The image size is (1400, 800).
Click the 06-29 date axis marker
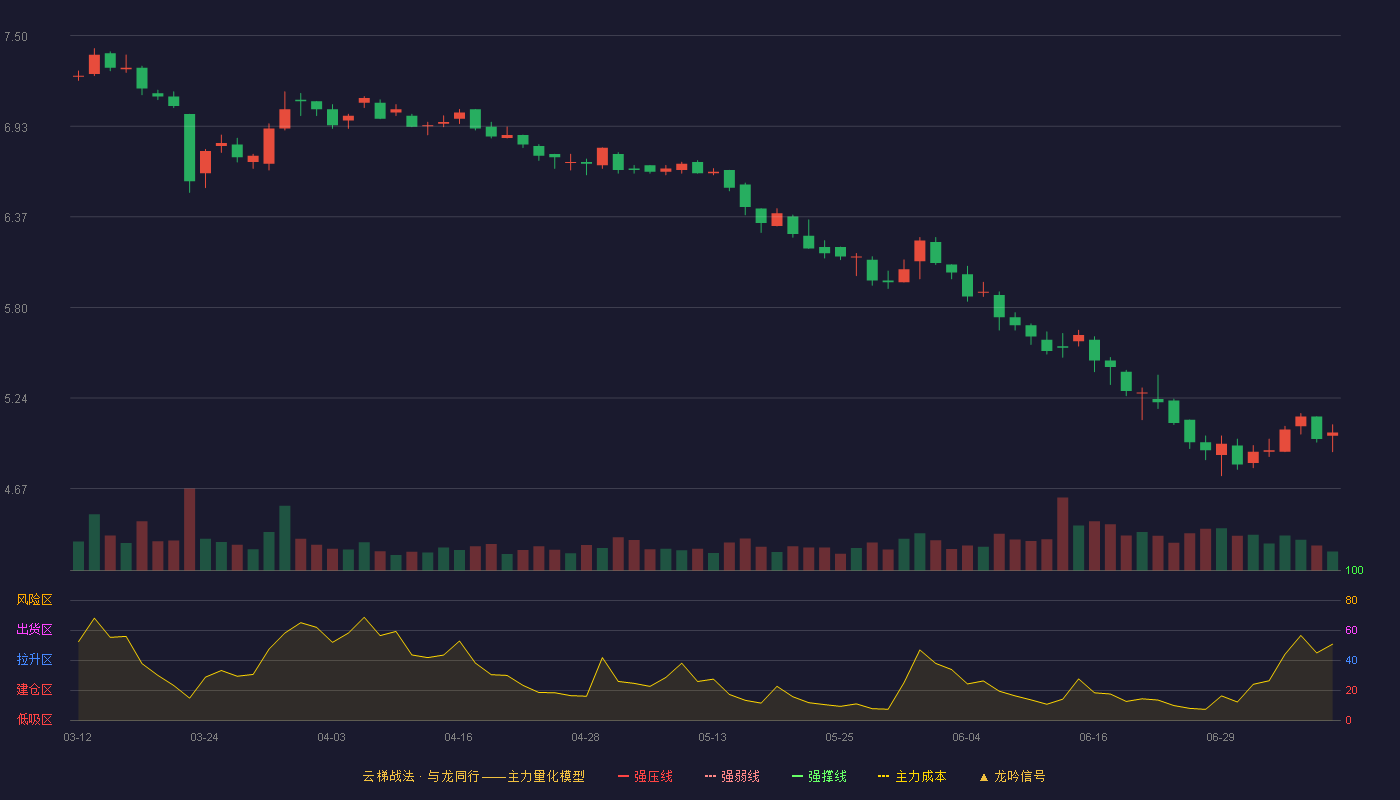1220,737
